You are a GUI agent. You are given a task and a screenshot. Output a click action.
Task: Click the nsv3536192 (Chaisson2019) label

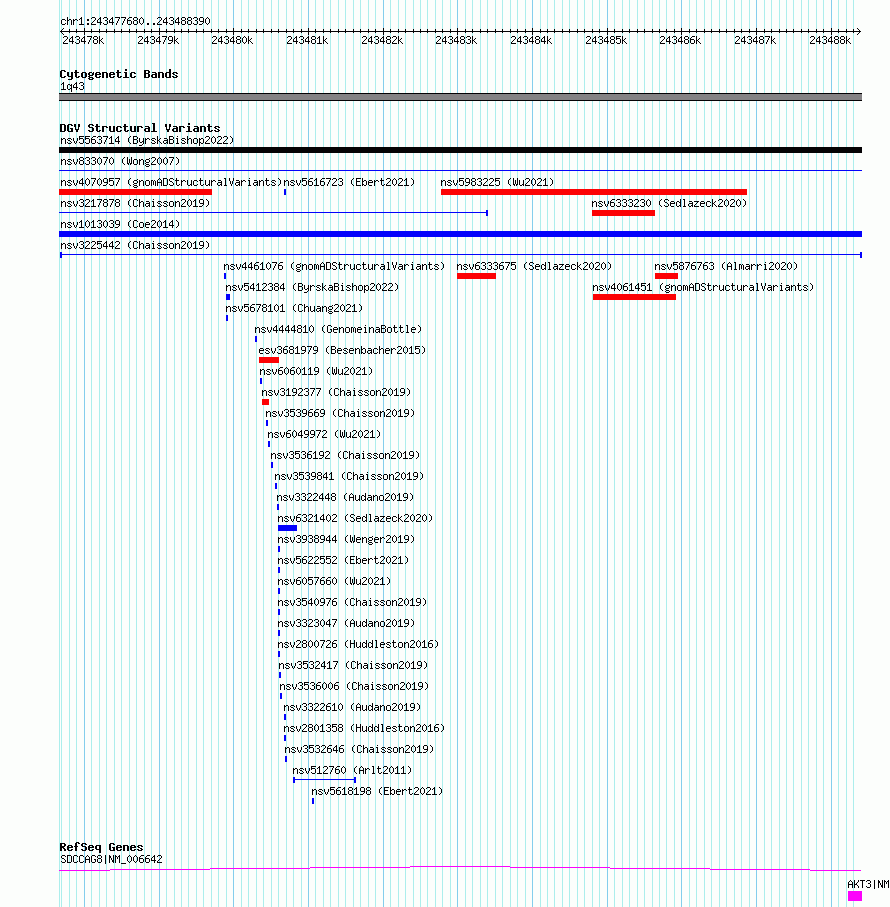[345, 455]
